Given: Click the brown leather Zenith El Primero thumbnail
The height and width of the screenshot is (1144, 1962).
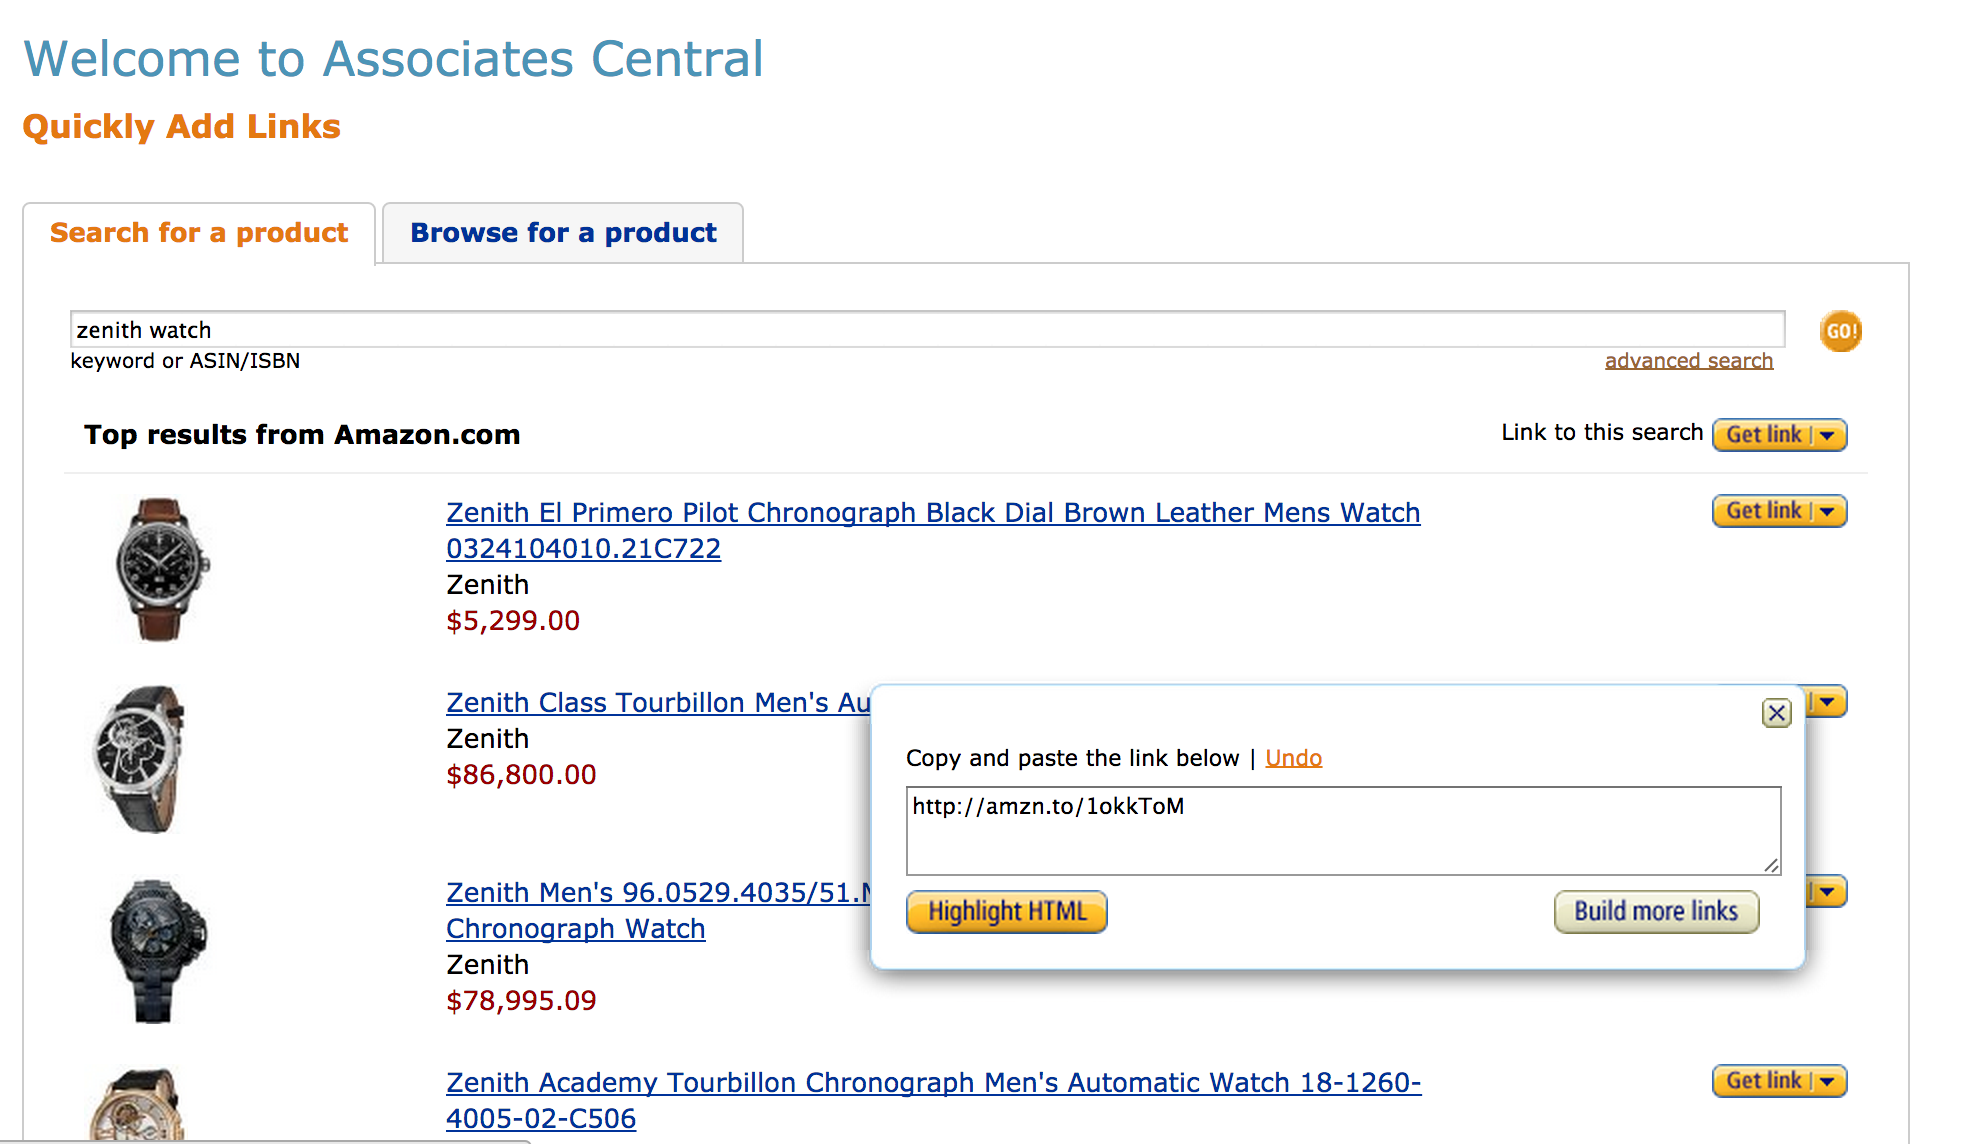Looking at the screenshot, I should point(161,569).
